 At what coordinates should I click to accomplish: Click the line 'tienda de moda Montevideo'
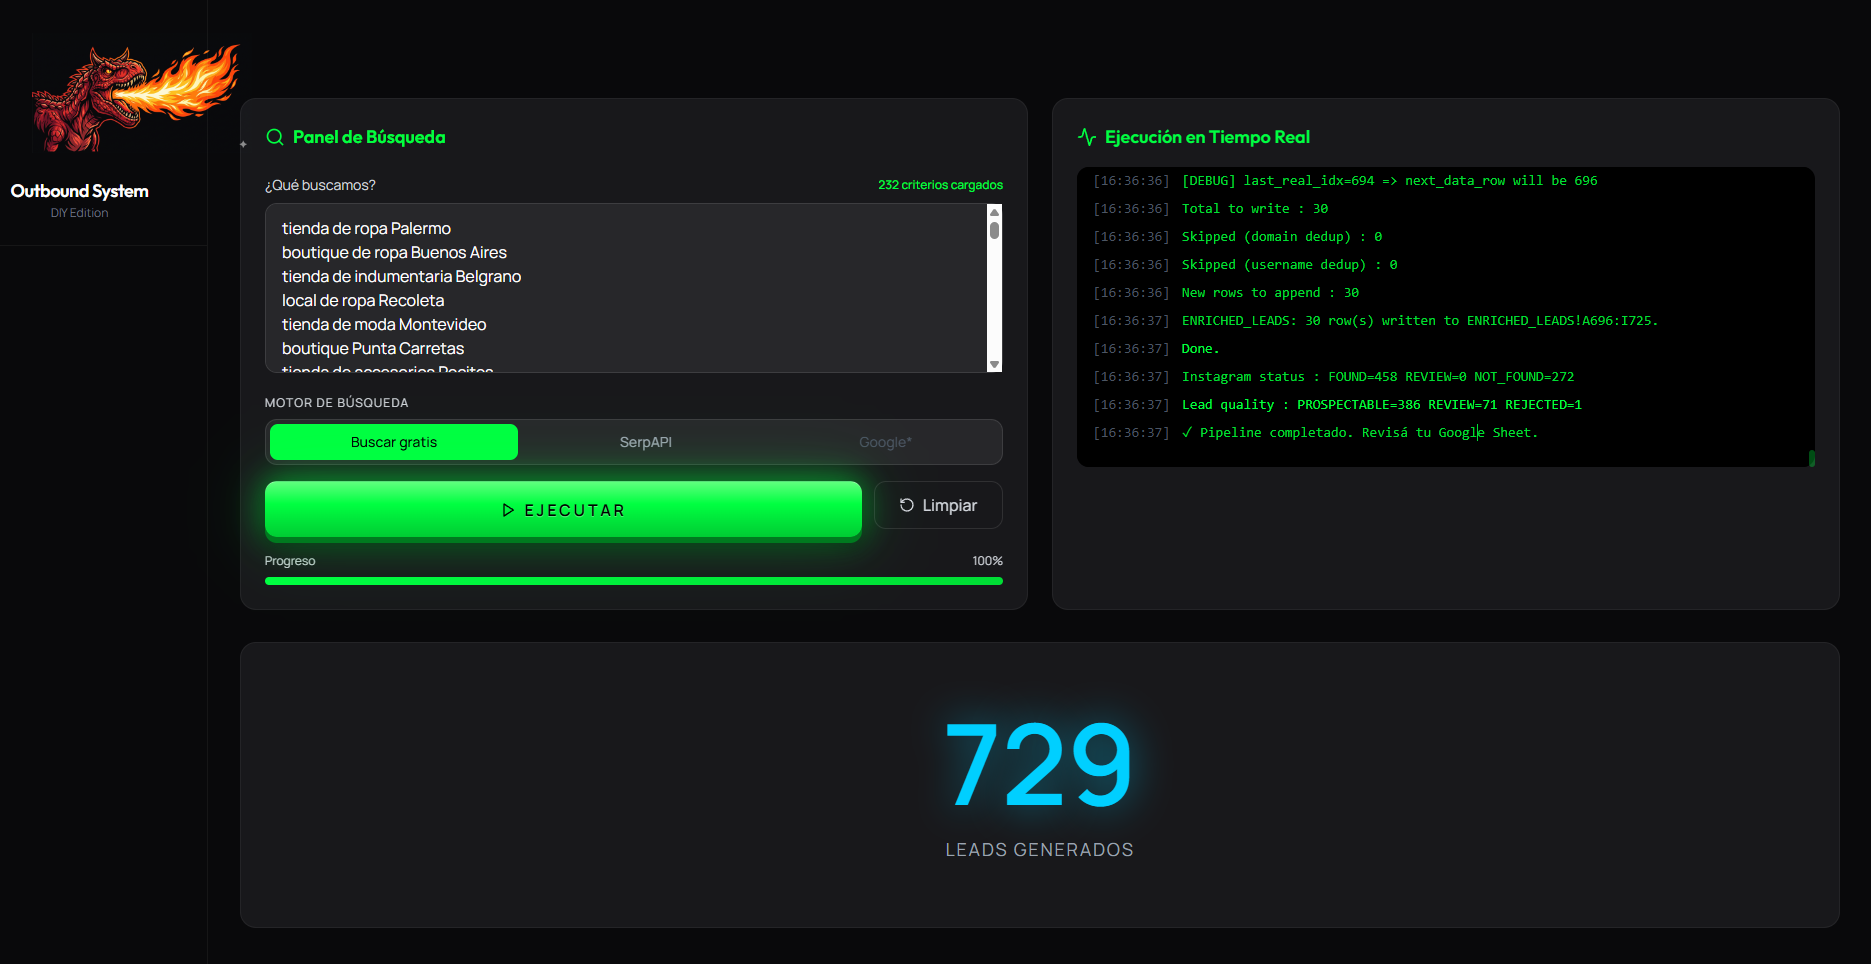point(384,324)
